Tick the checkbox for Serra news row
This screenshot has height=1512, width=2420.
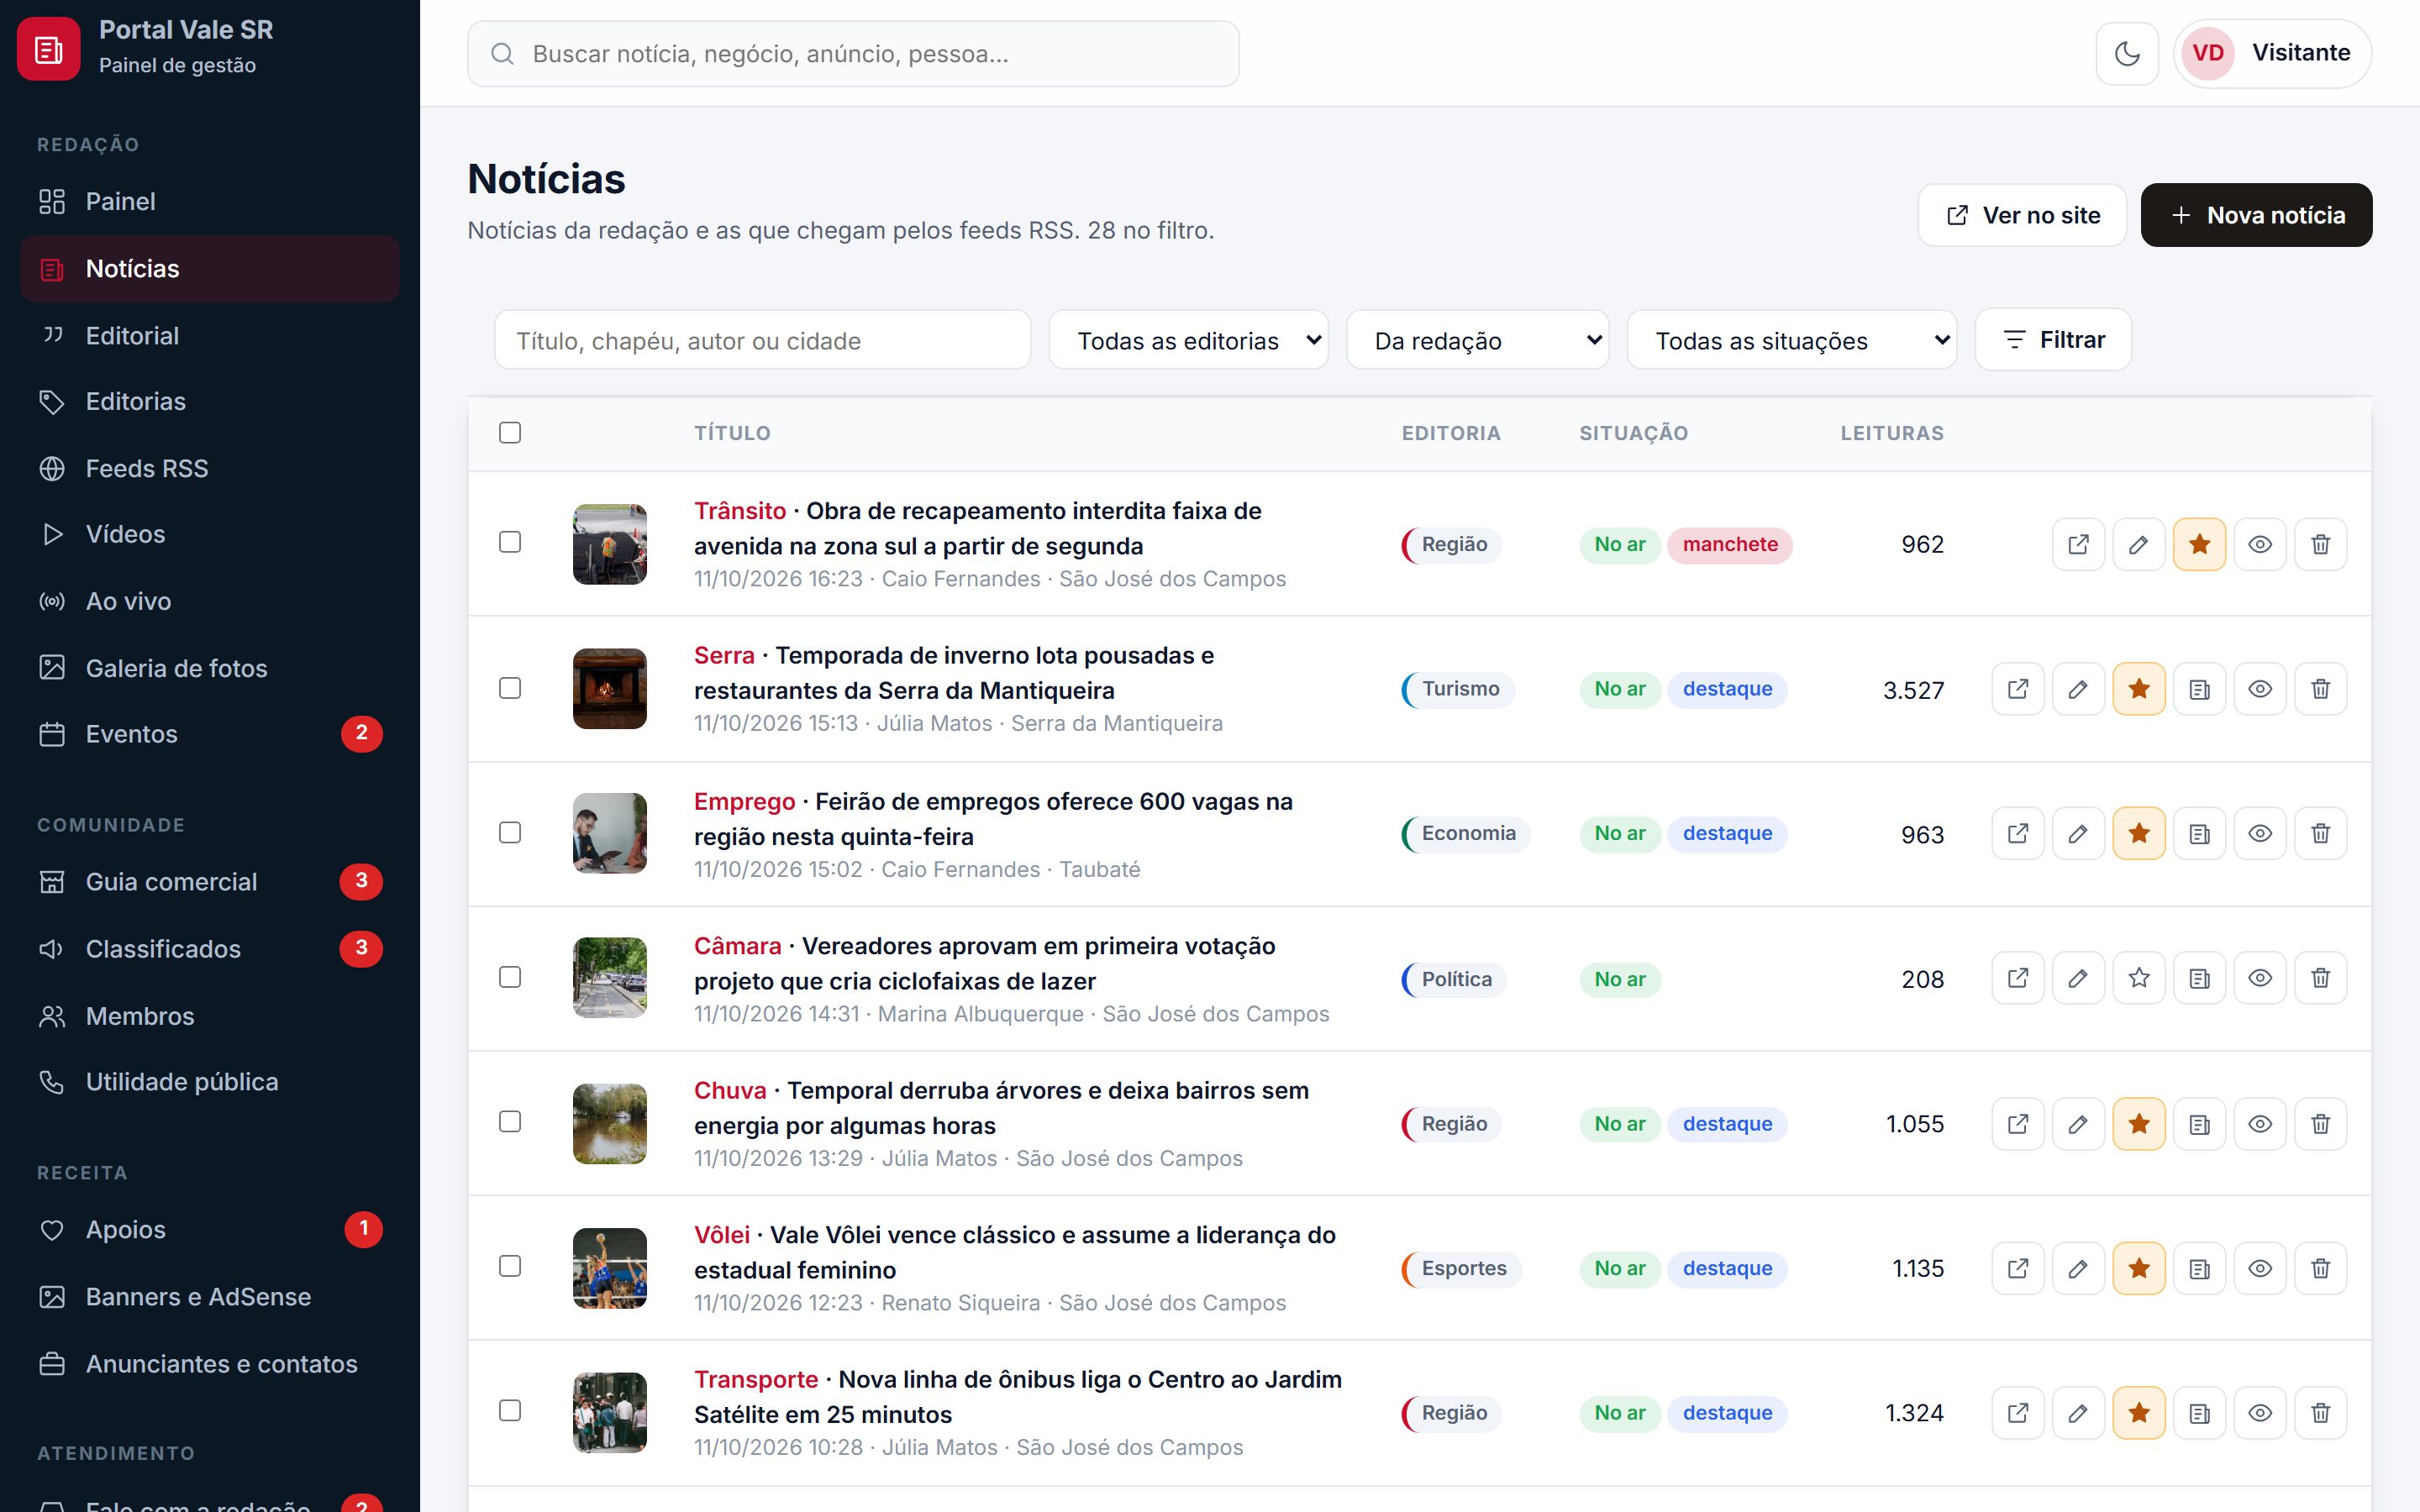point(510,688)
